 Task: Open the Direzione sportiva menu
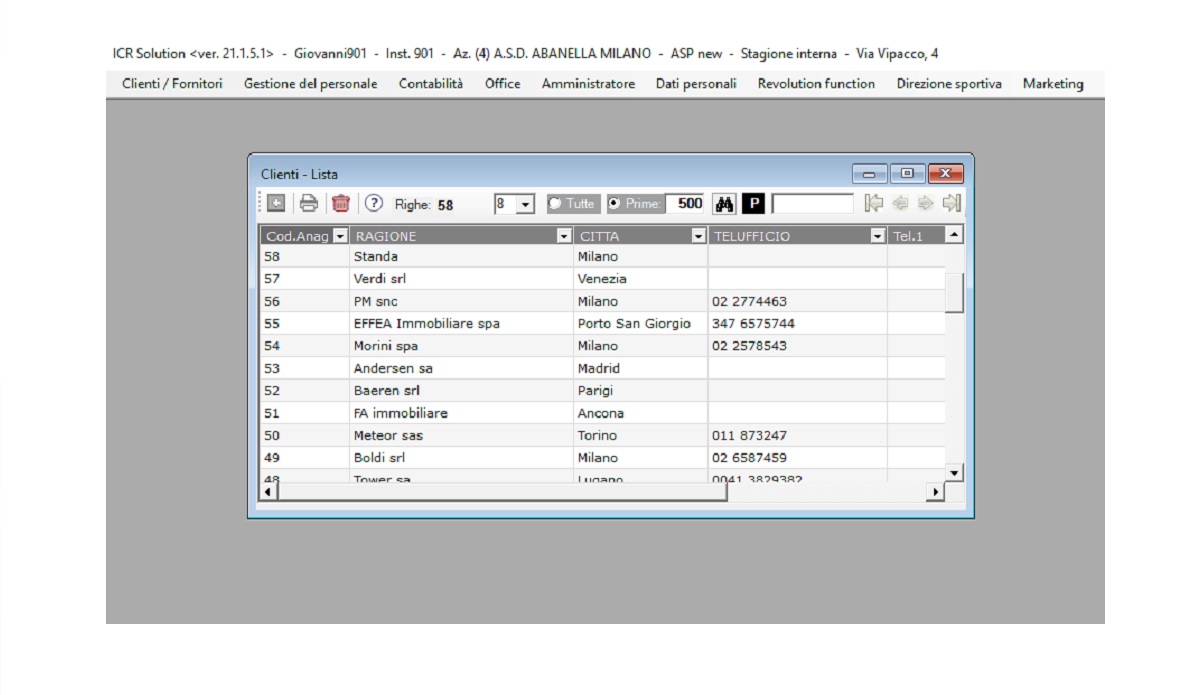coord(949,84)
